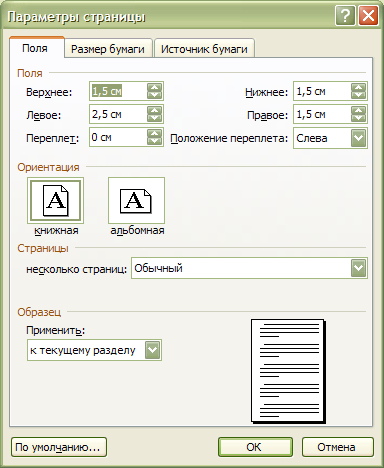Click the Положение переплета label
Screen dimensions: 384x468
point(229,138)
